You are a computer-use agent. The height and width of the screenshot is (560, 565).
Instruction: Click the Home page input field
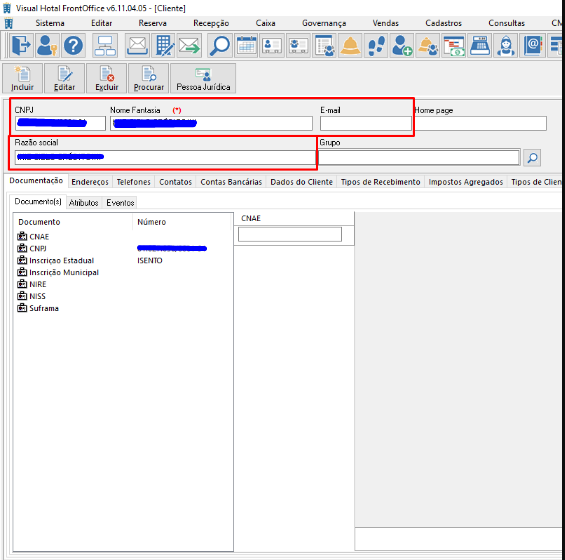(x=481, y=123)
